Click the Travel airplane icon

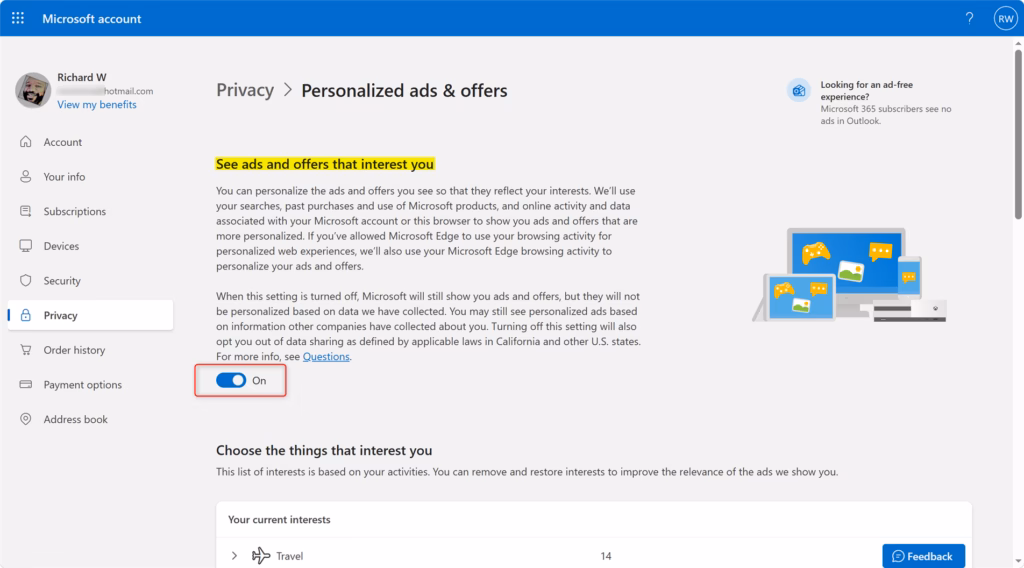(x=261, y=556)
